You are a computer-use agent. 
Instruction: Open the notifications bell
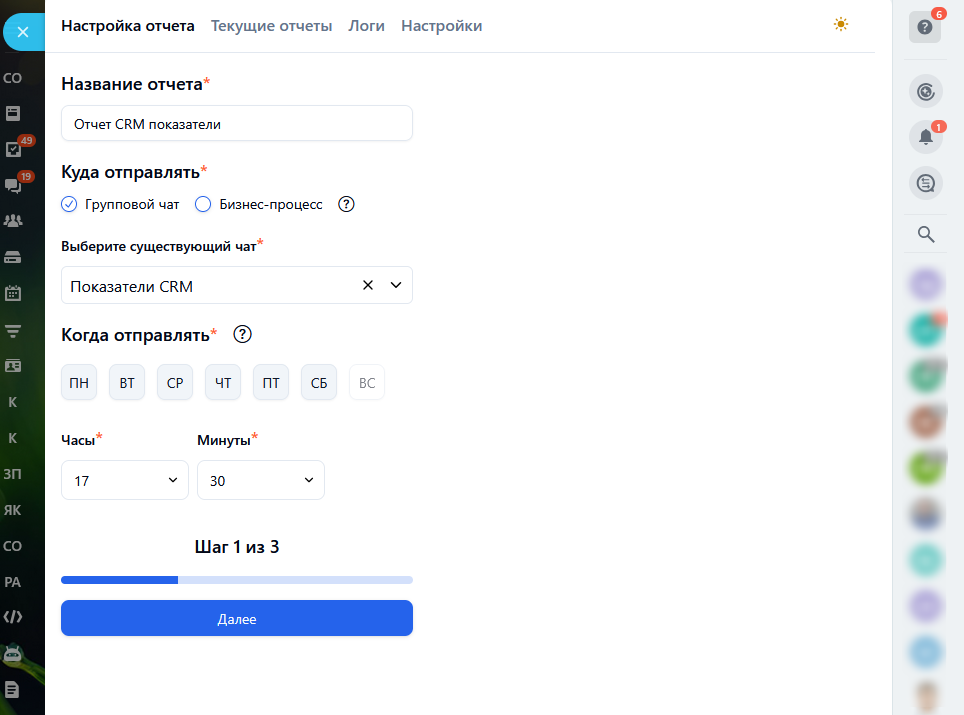tap(925, 137)
